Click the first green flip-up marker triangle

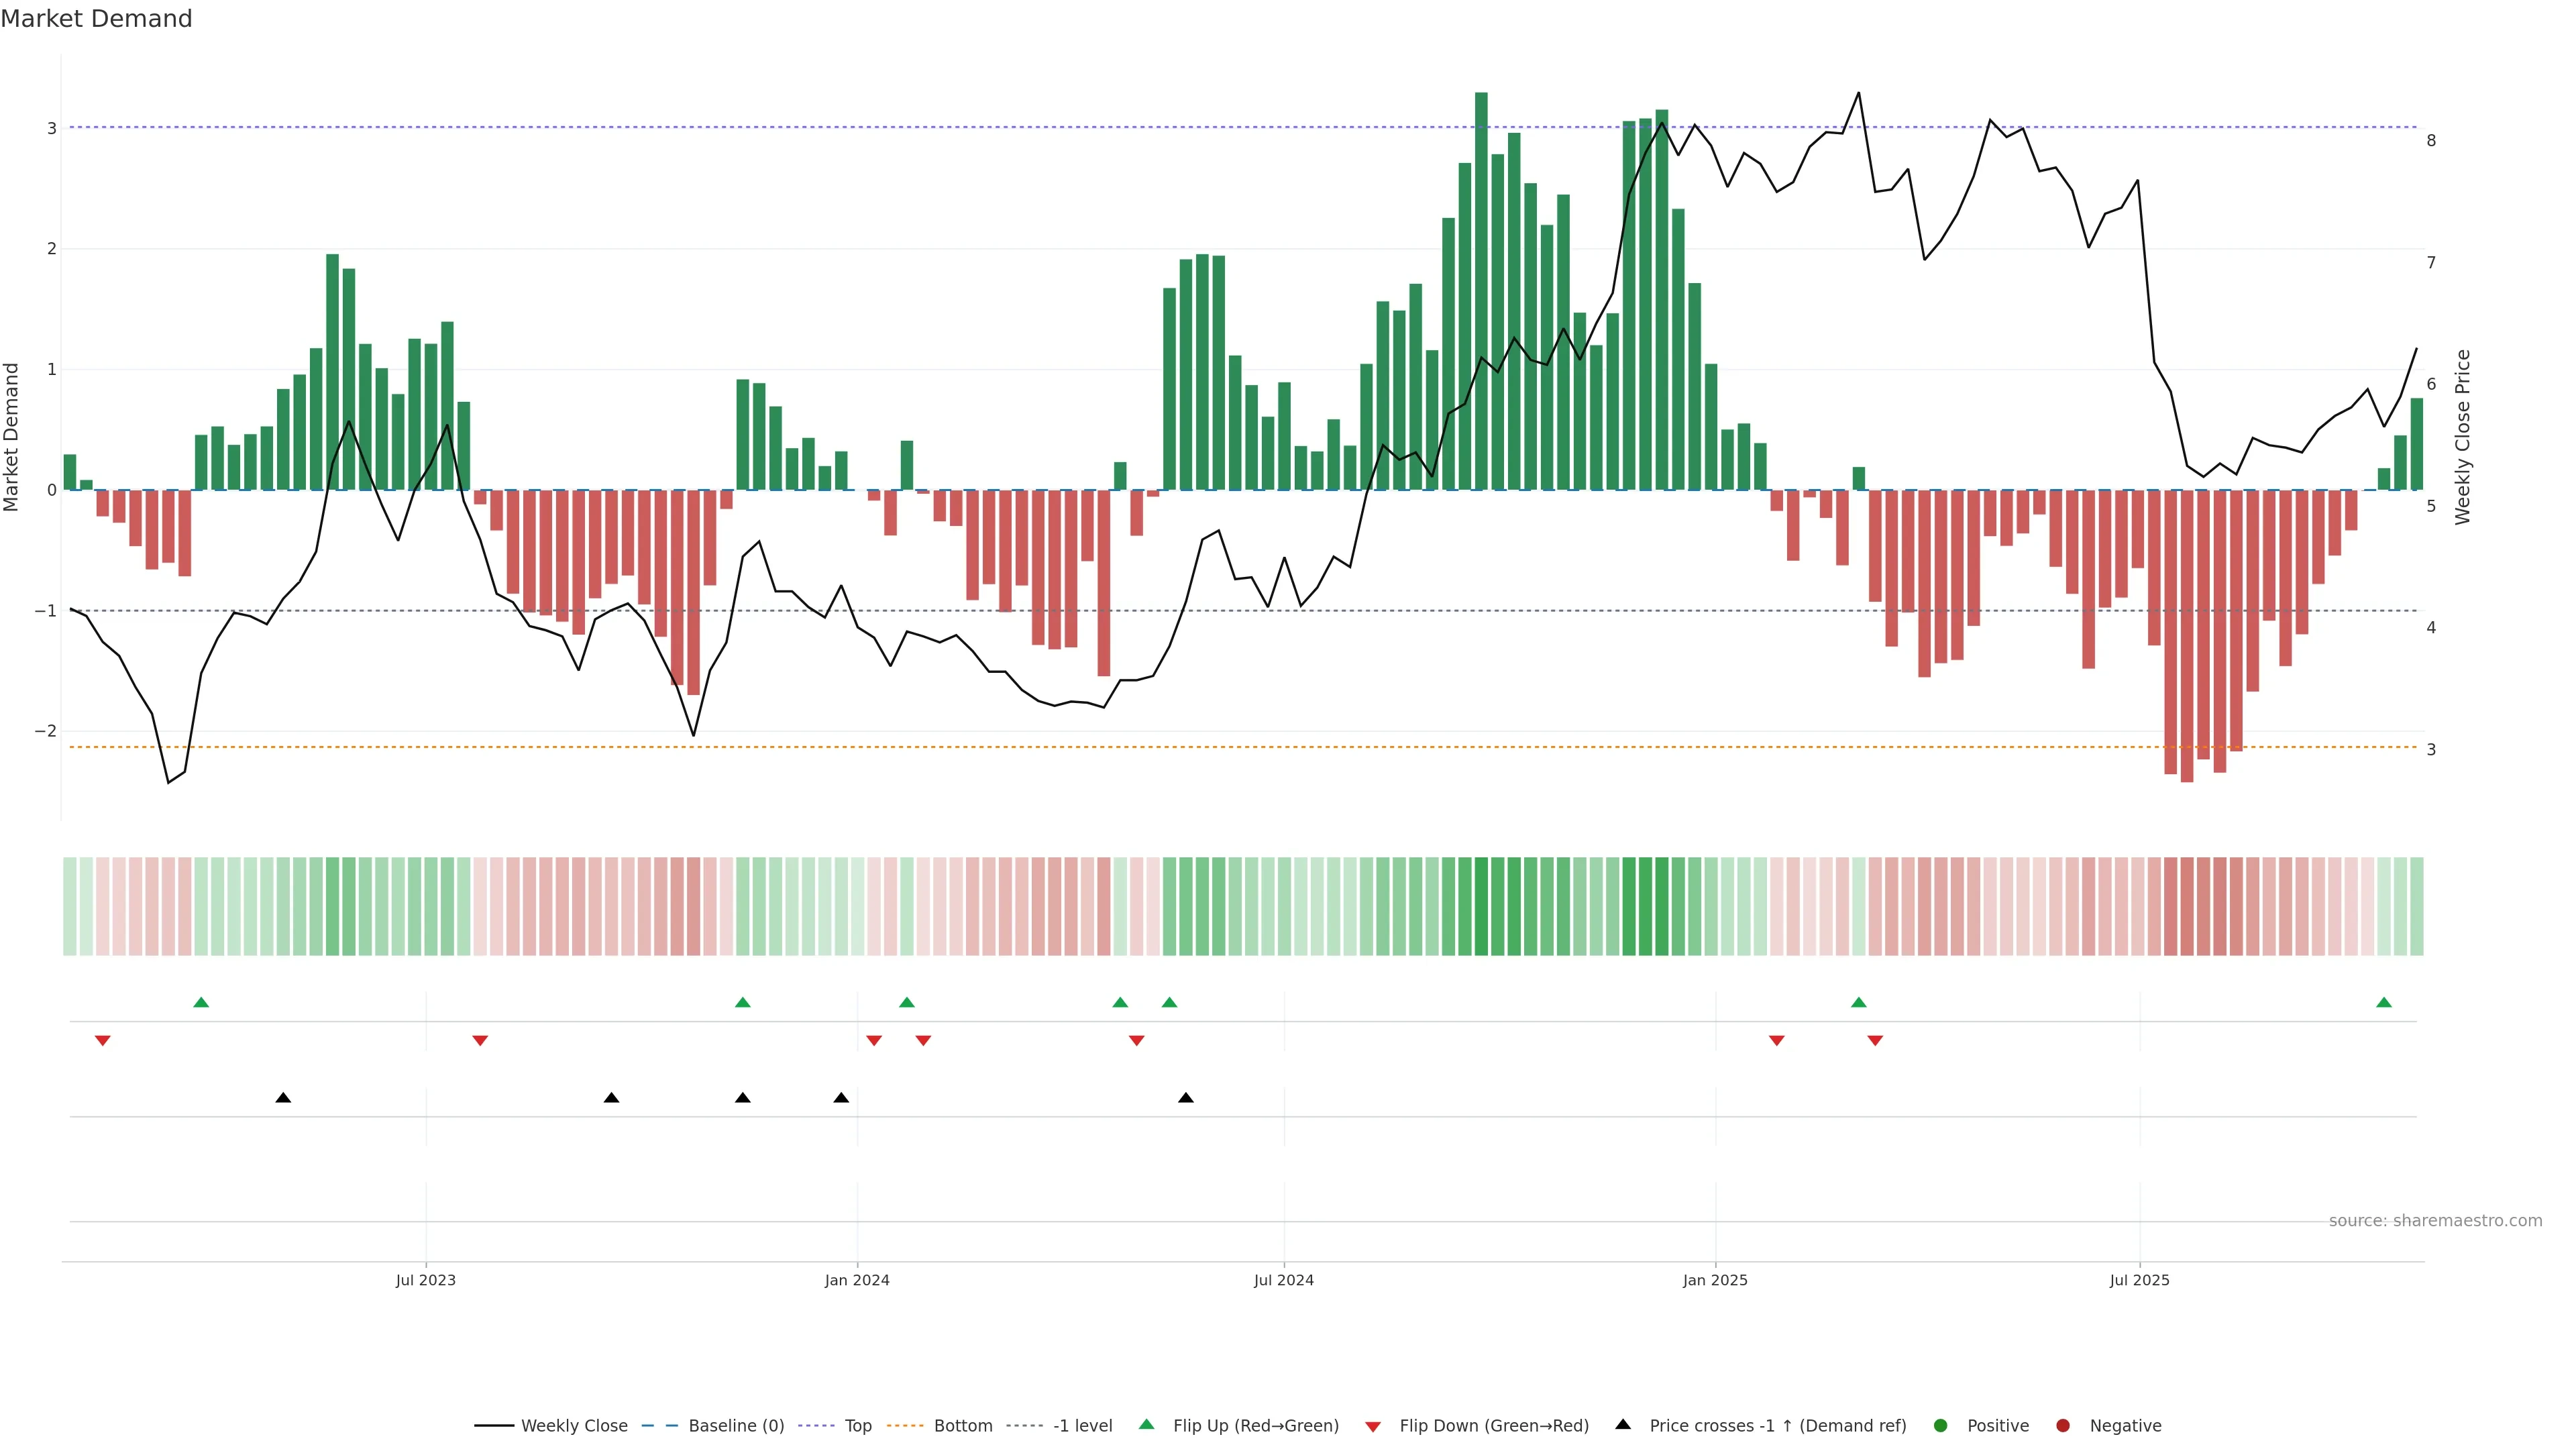pos(201,1003)
